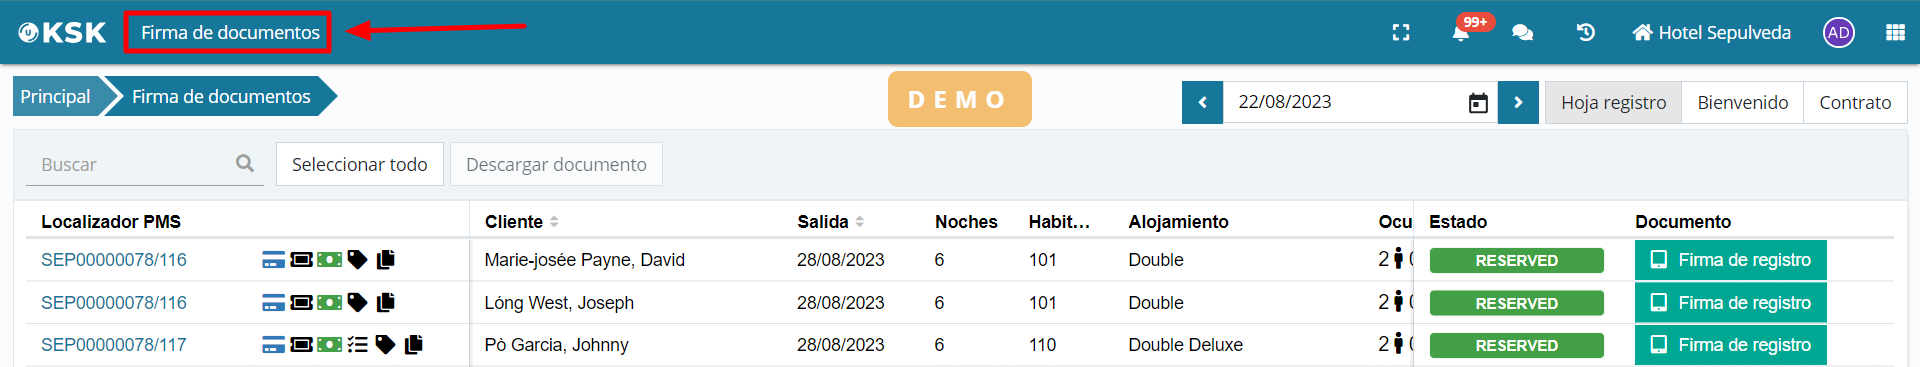The width and height of the screenshot is (1920, 367).
Task: Click the KSK logo in header
Action: pyautogui.click(x=62, y=33)
